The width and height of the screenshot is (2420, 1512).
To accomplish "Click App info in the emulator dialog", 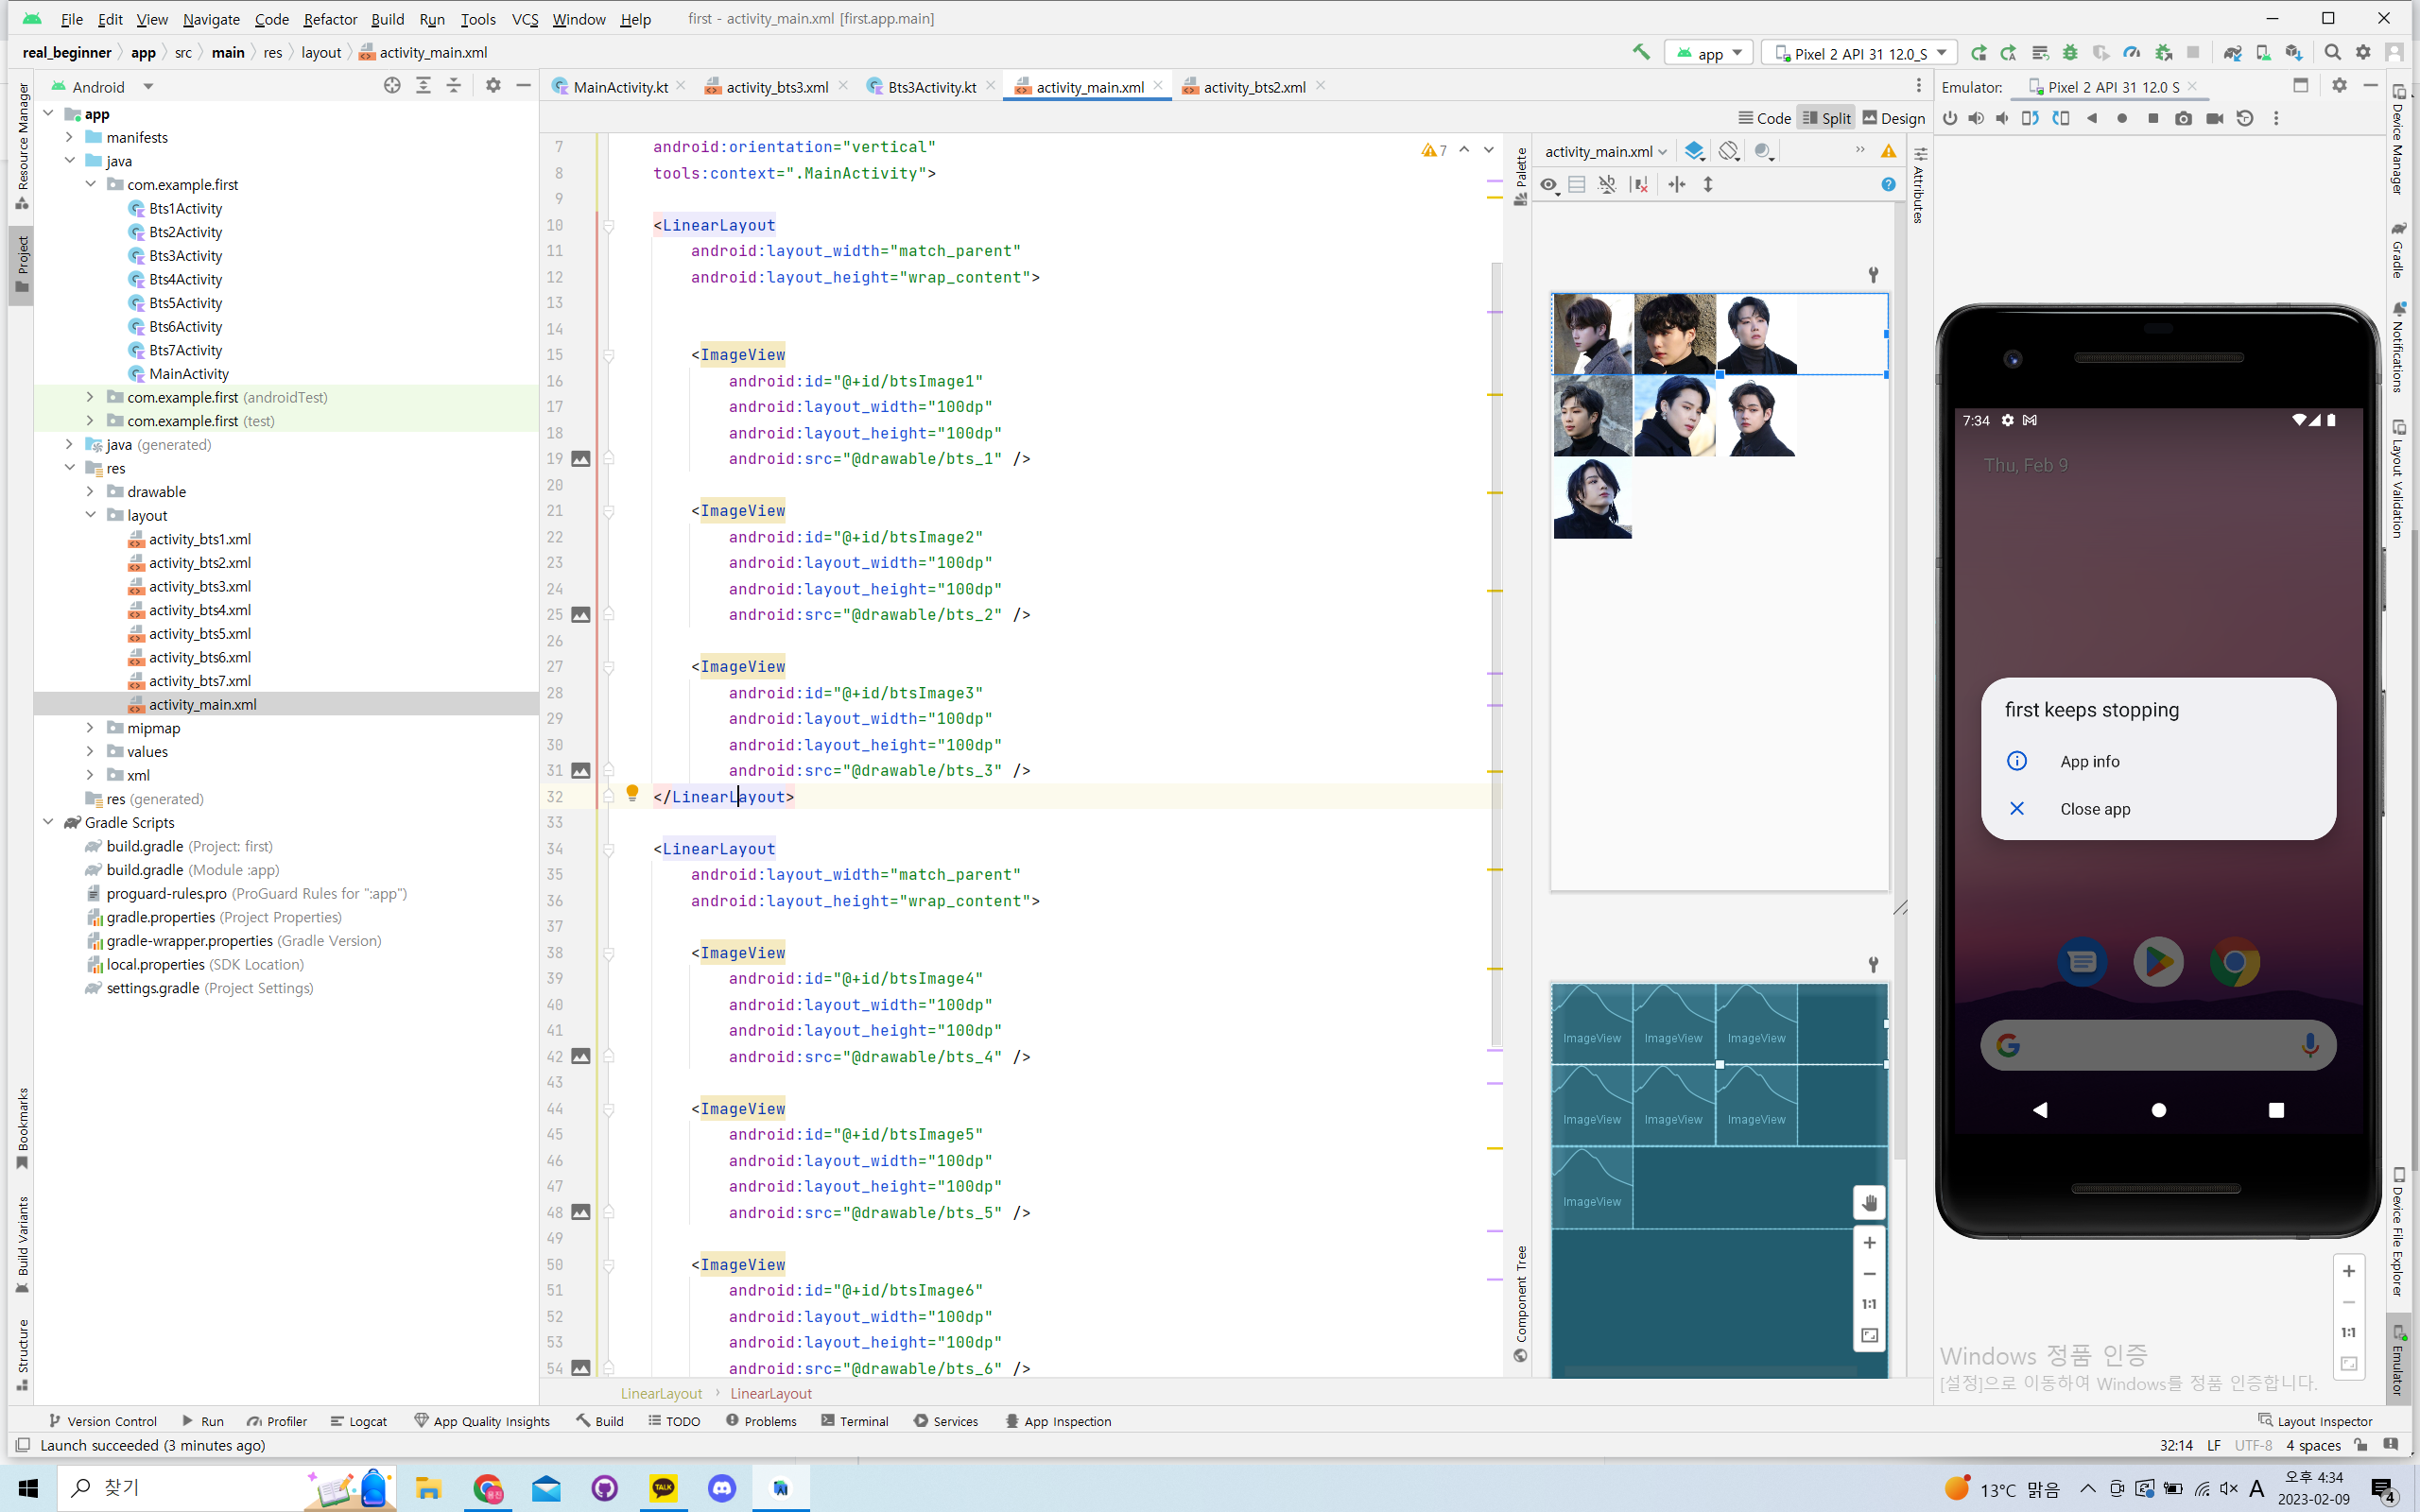I will click(x=2089, y=761).
